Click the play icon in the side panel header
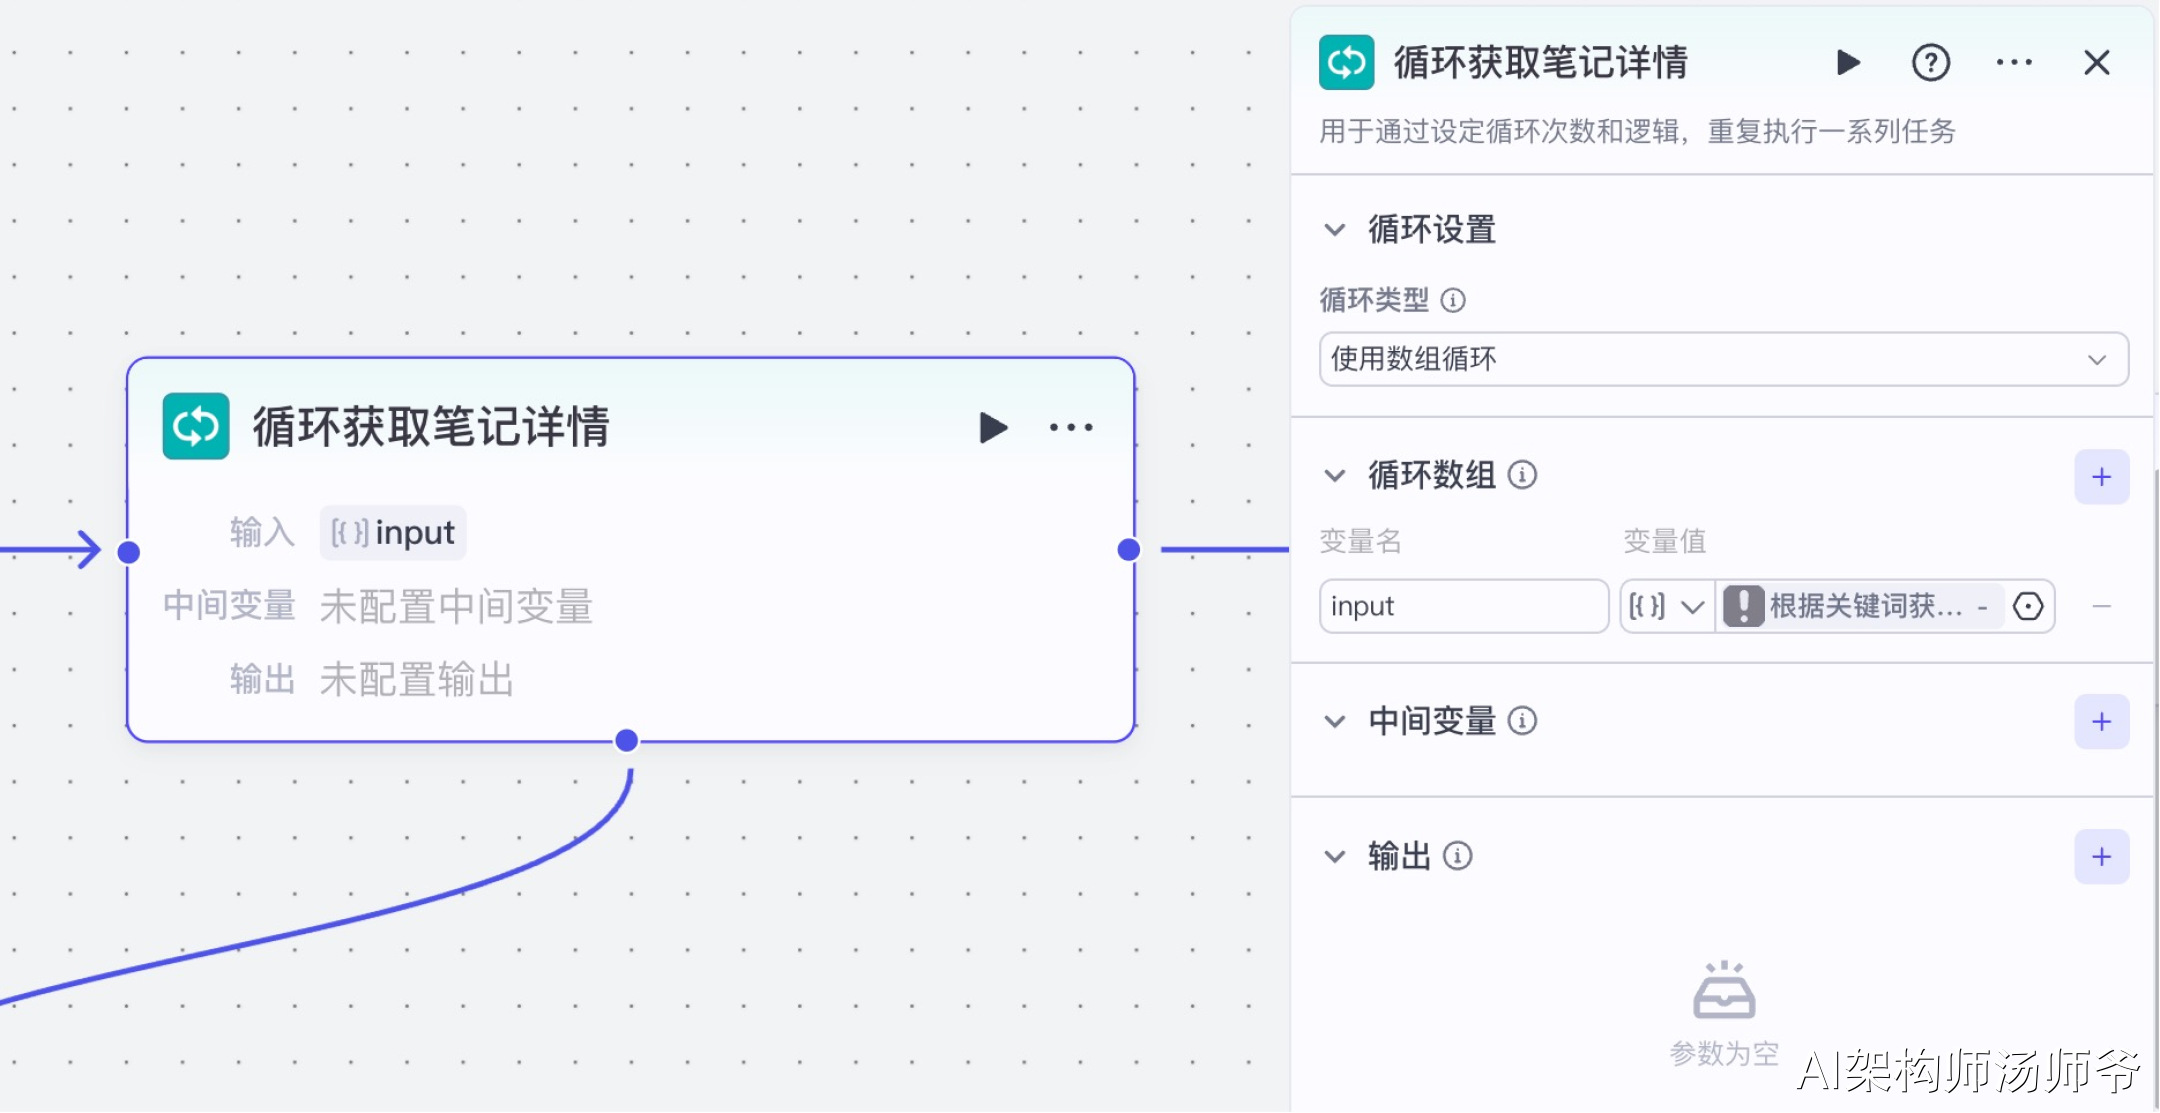Viewport: 2160px width, 1113px height. coord(1848,63)
